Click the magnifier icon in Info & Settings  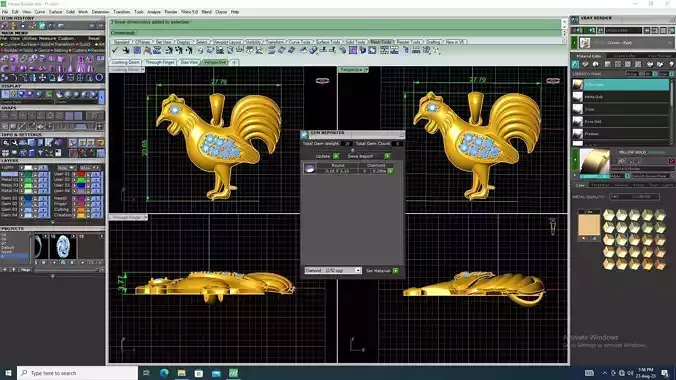(6, 143)
